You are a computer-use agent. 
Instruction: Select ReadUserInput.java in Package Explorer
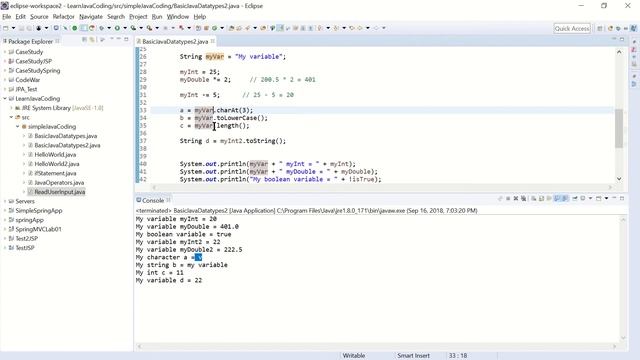point(60,192)
